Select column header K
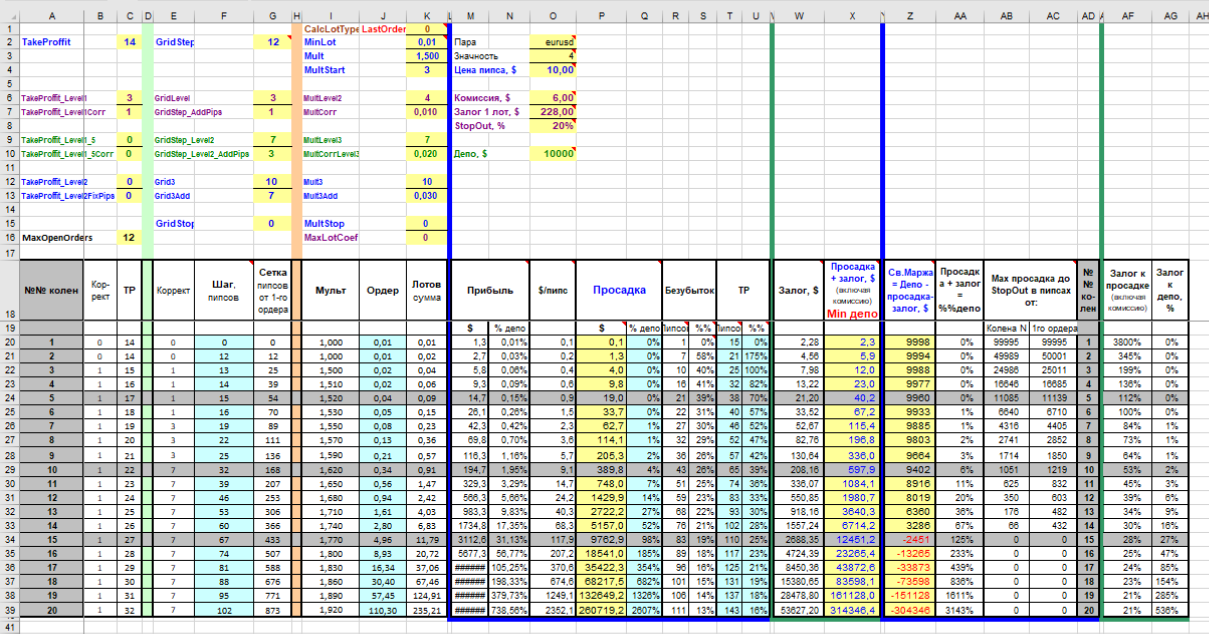1209x634 pixels. 428,17
